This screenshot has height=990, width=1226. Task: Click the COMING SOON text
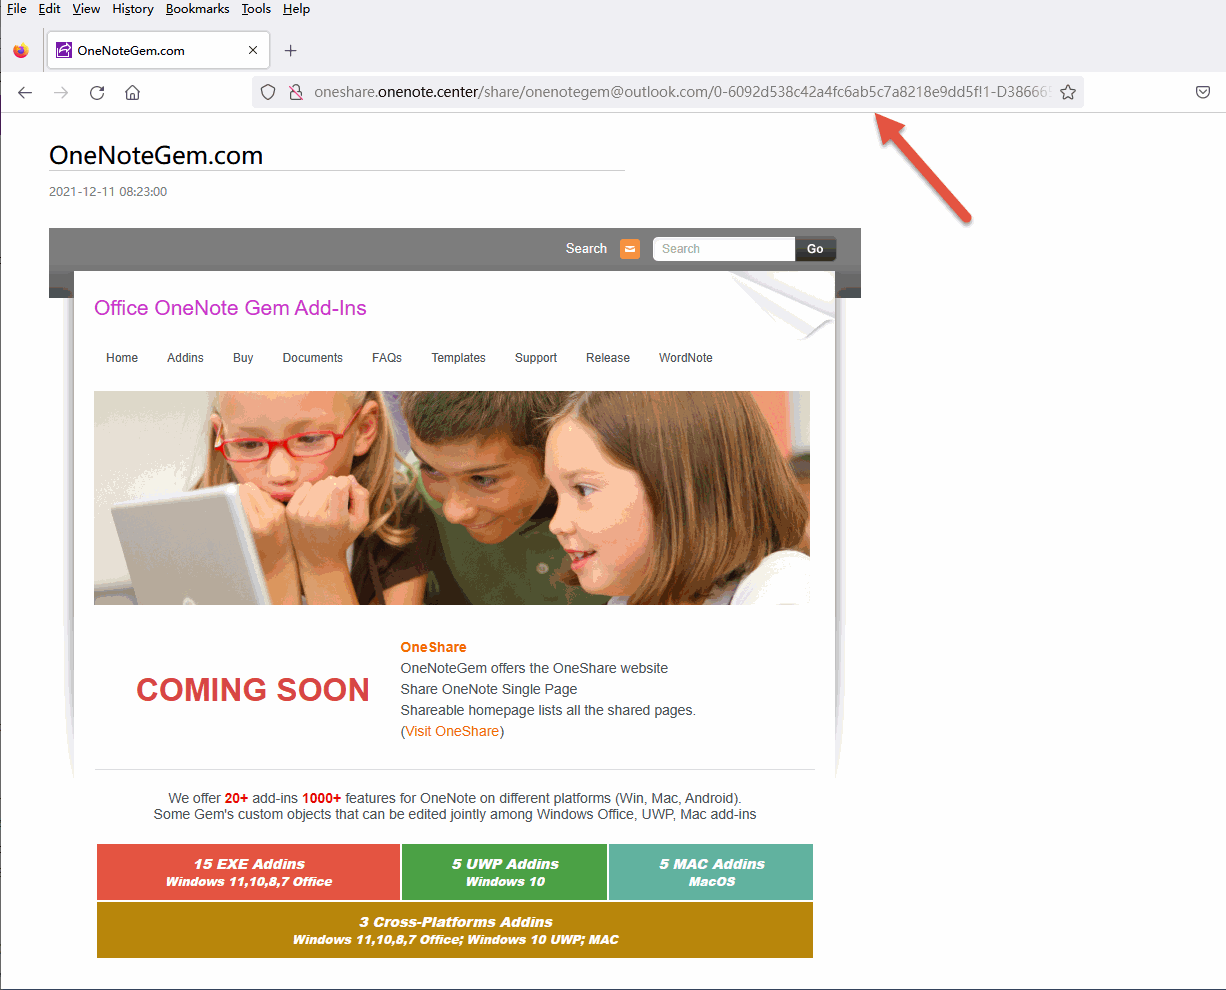point(253,690)
